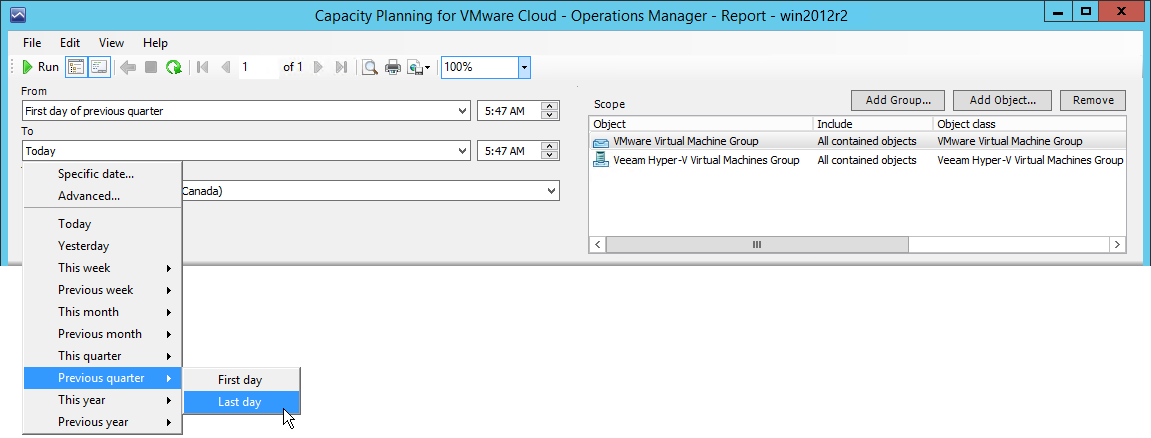
Task: Open the File menu
Action: click(32, 43)
